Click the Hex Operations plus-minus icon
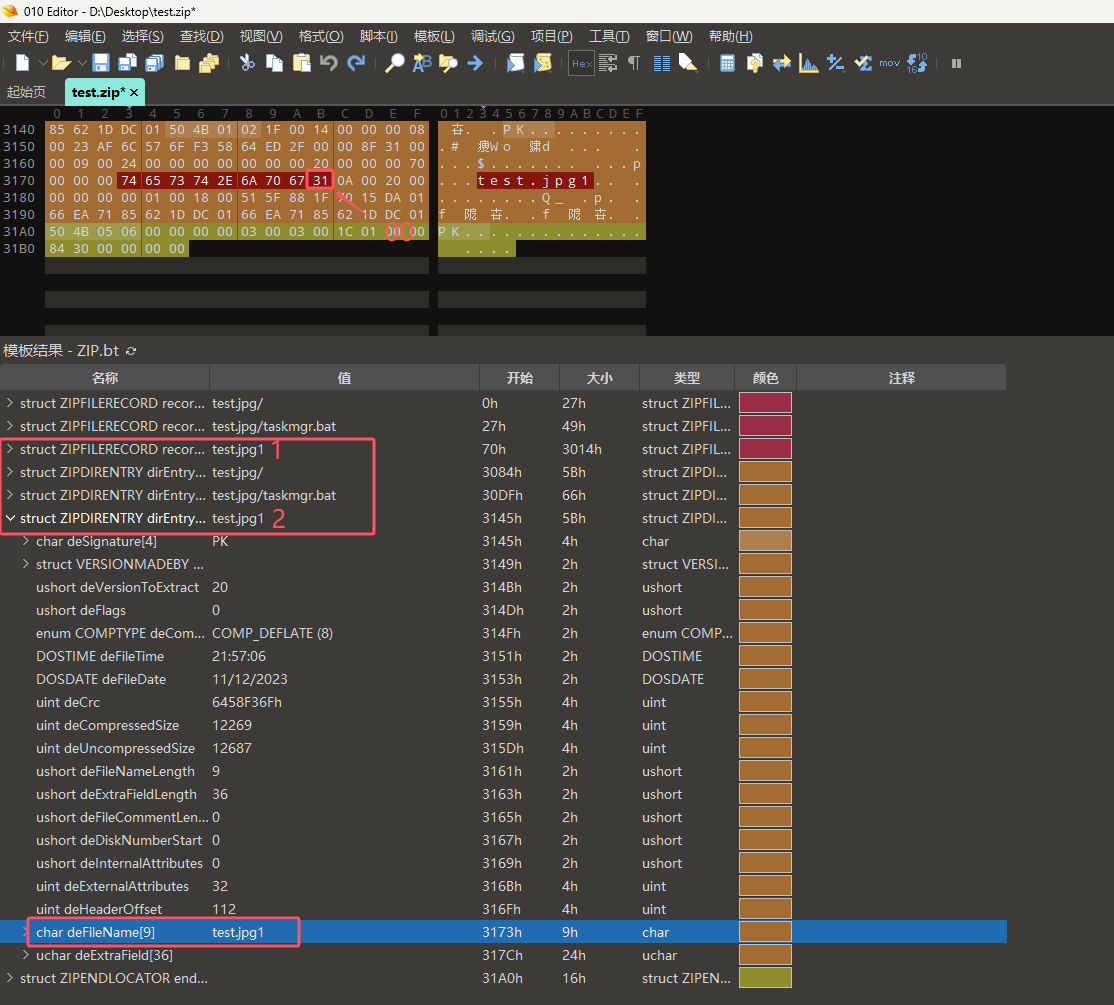1114x1005 pixels. [x=836, y=63]
